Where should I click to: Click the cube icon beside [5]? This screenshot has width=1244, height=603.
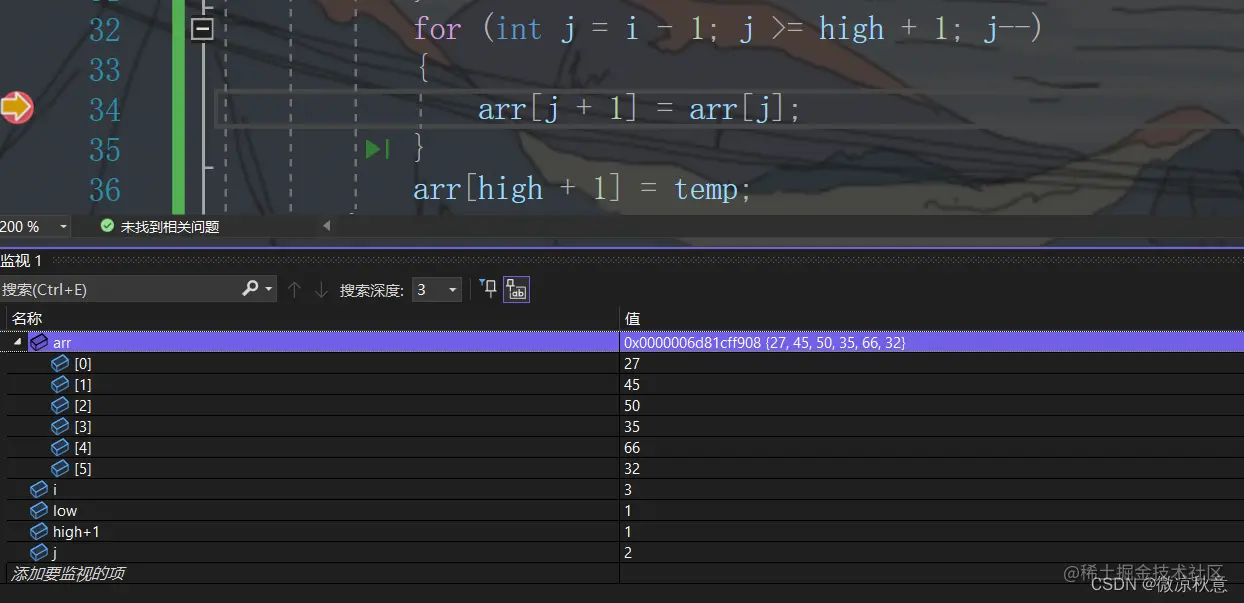point(60,469)
